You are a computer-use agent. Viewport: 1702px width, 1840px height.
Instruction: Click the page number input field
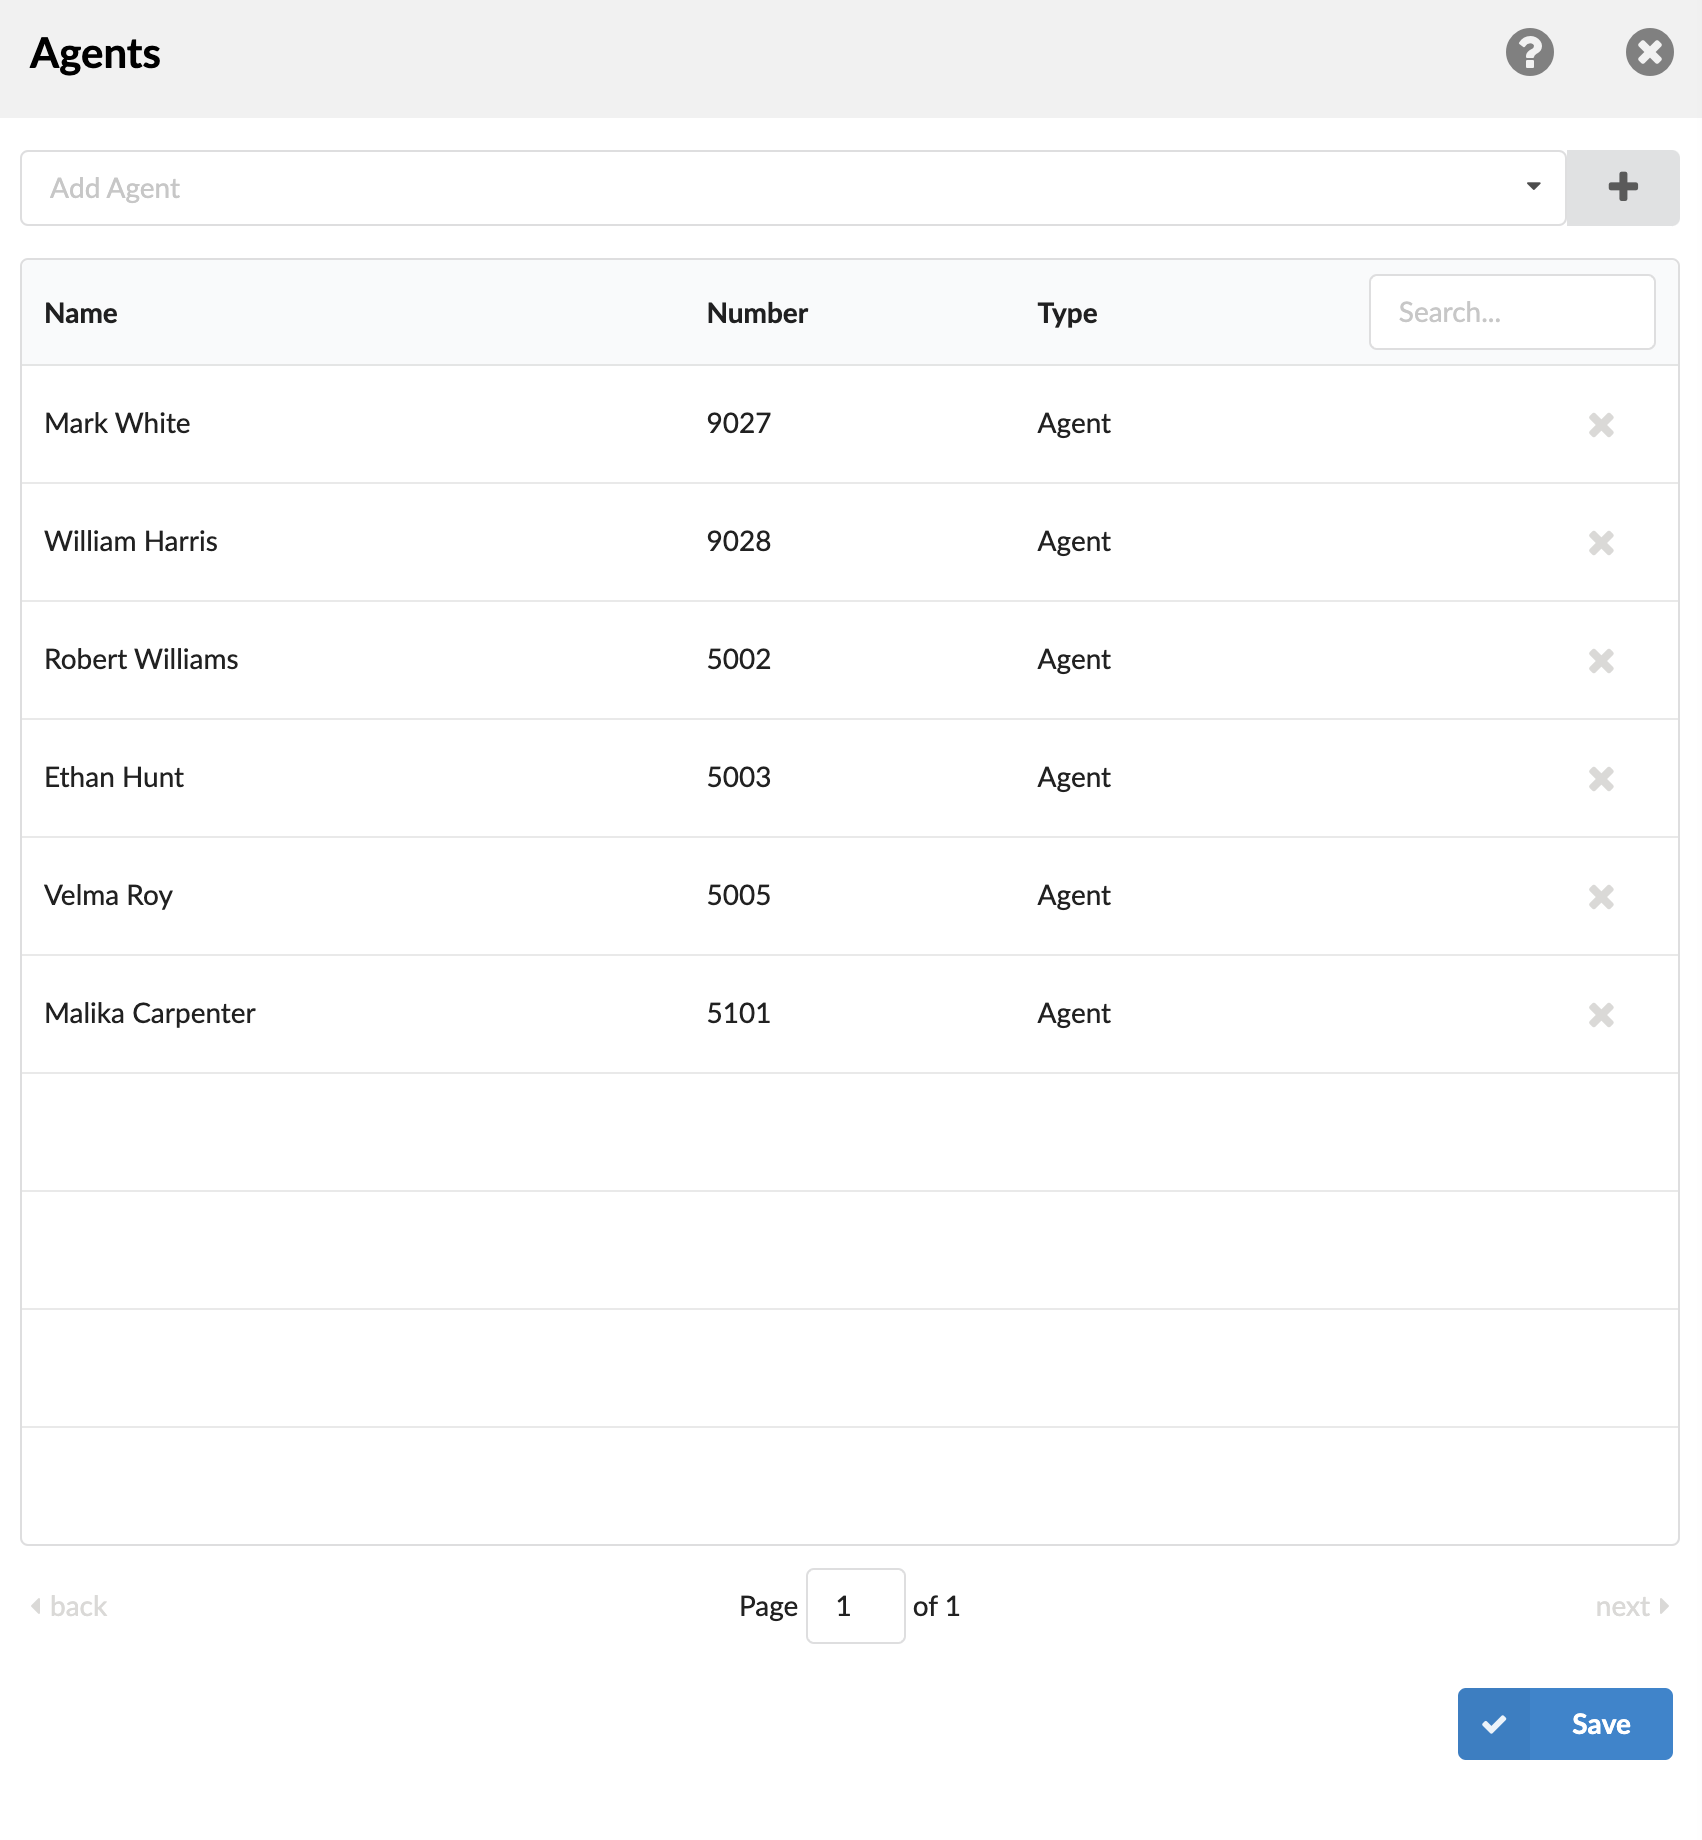point(855,1606)
